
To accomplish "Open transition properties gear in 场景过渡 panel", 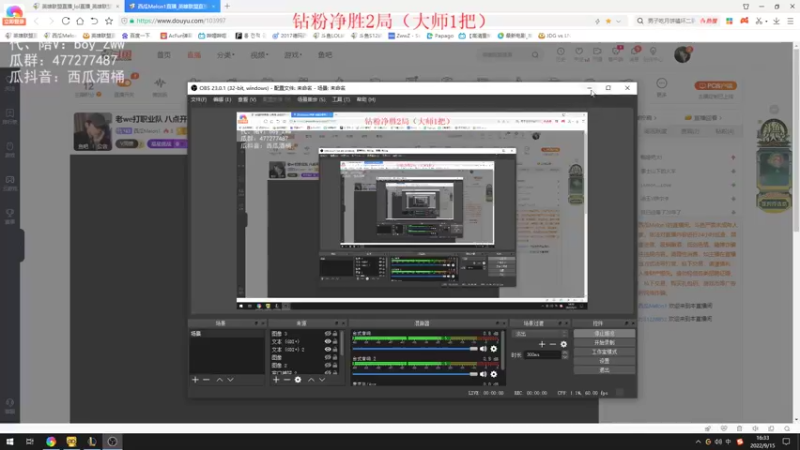I will coord(564,344).
